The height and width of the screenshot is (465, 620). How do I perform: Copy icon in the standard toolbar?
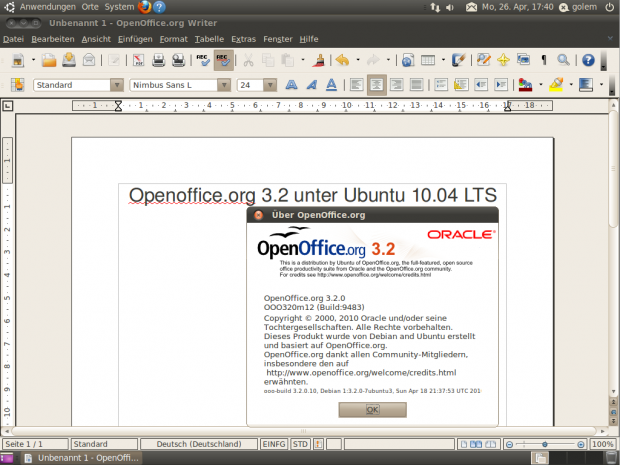pos(268,60)
